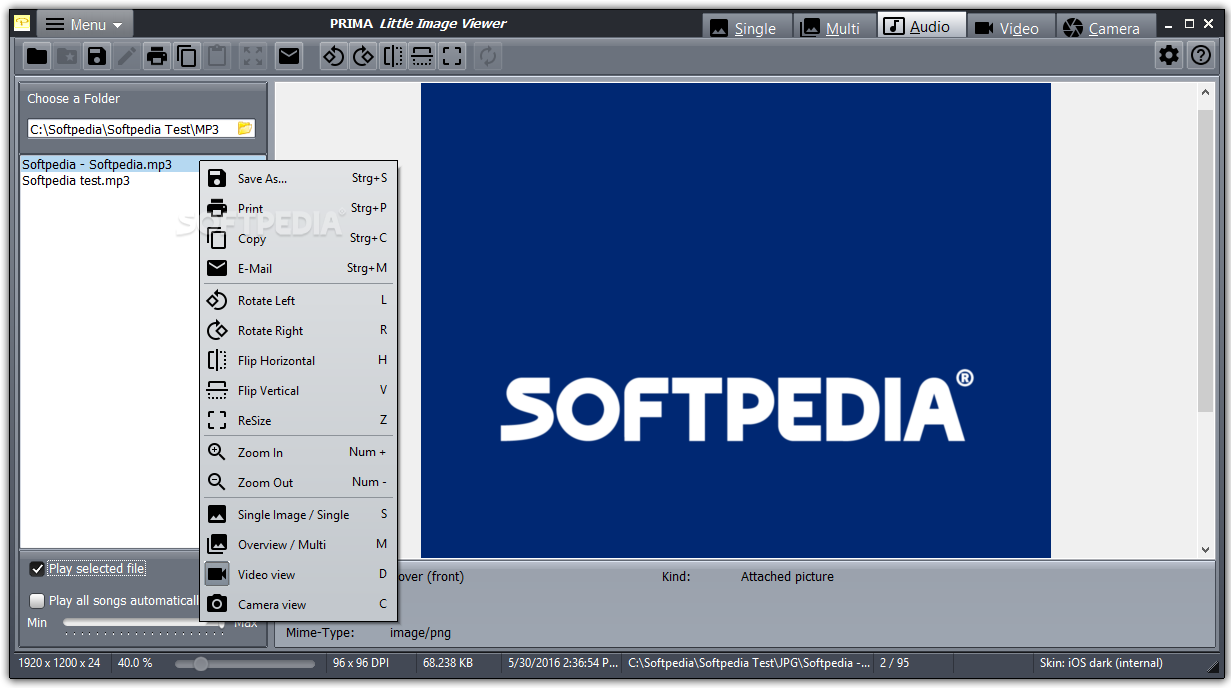Adjust the zoom slider in status bar

(246, 663)
